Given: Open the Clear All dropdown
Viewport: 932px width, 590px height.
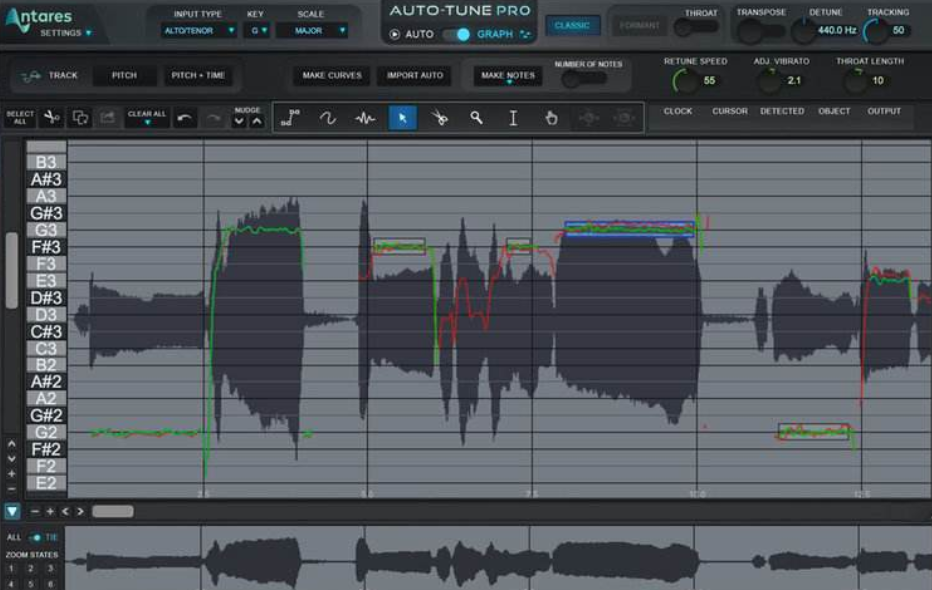Looking at the screenshot, I should 147,118.
